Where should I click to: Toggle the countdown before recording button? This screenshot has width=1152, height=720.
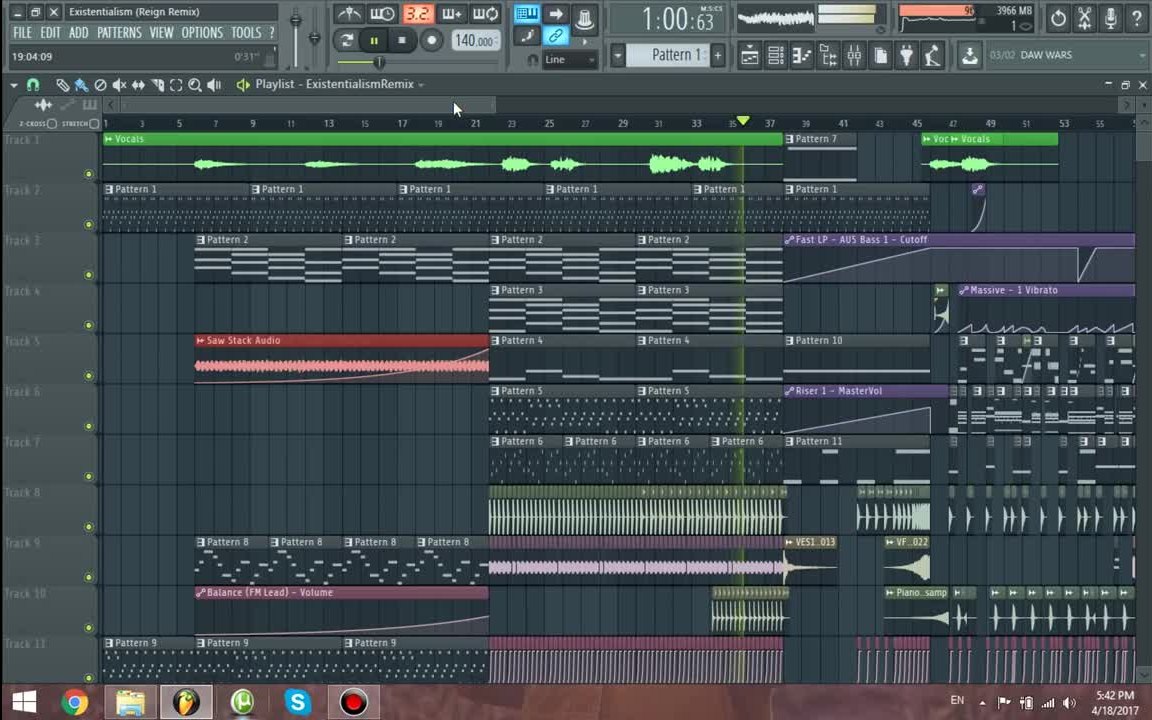[417, 13]
